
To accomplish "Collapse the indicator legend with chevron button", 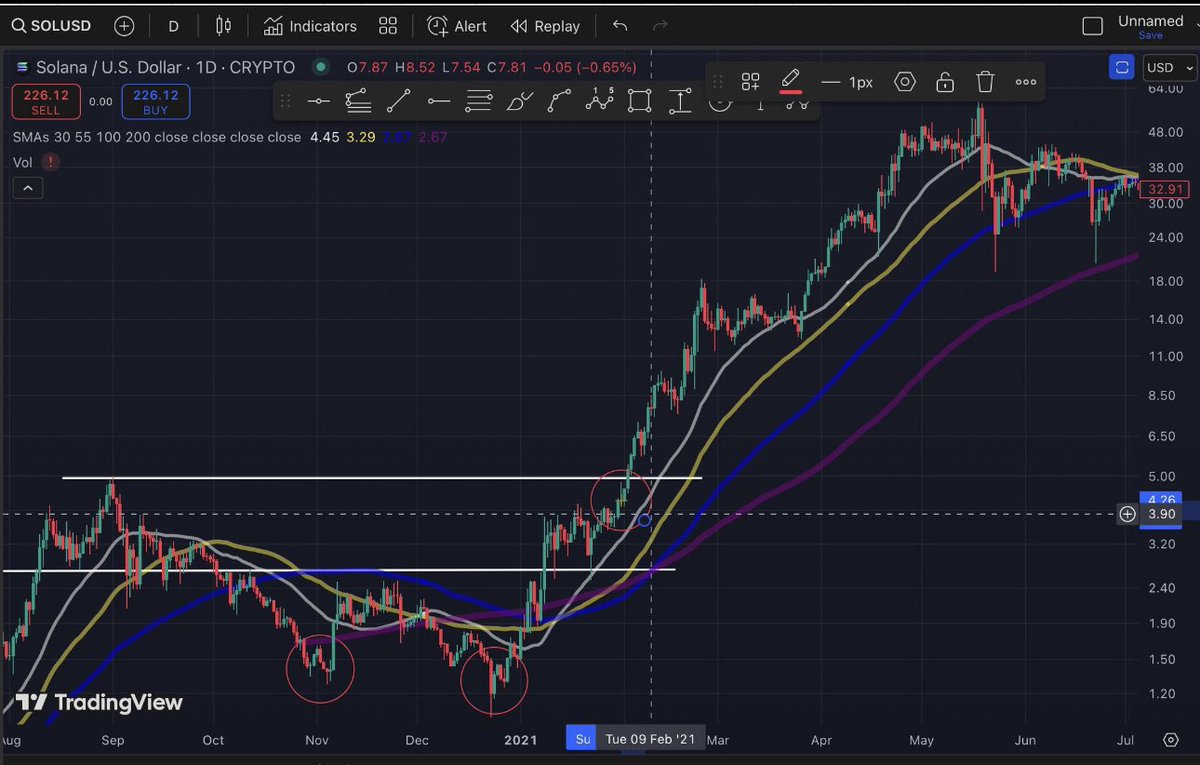I will (x=27, y=187).
